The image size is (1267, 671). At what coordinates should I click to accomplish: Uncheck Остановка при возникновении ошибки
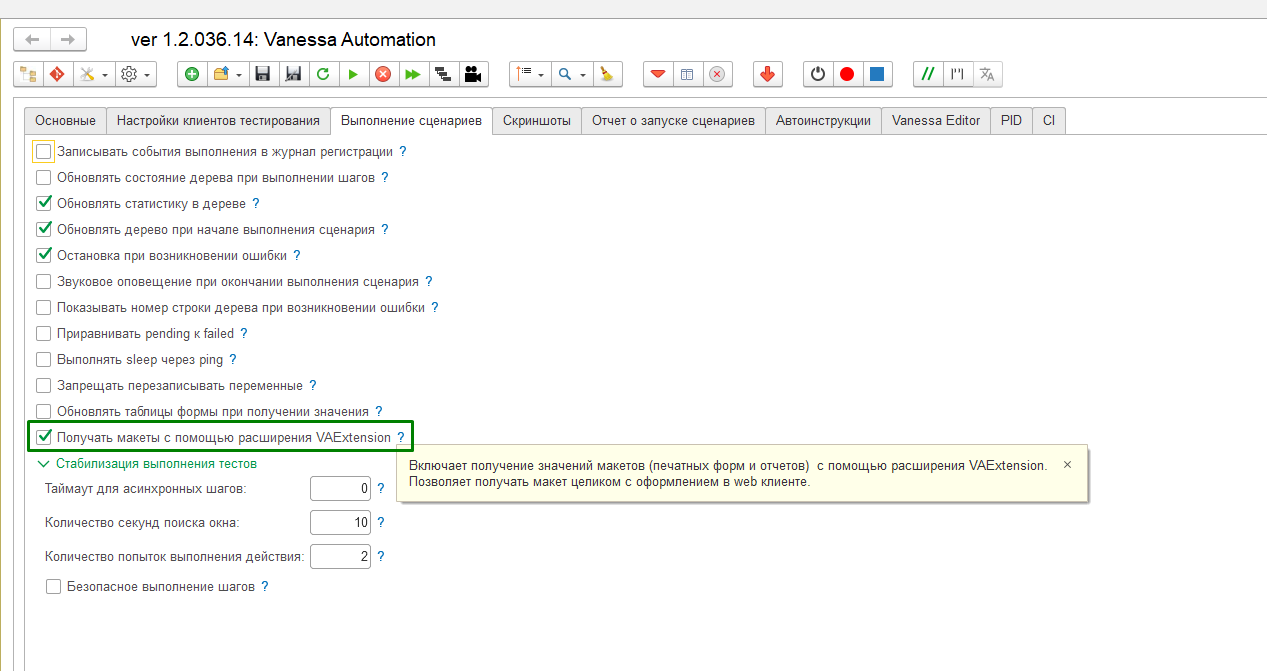point(43,255)
